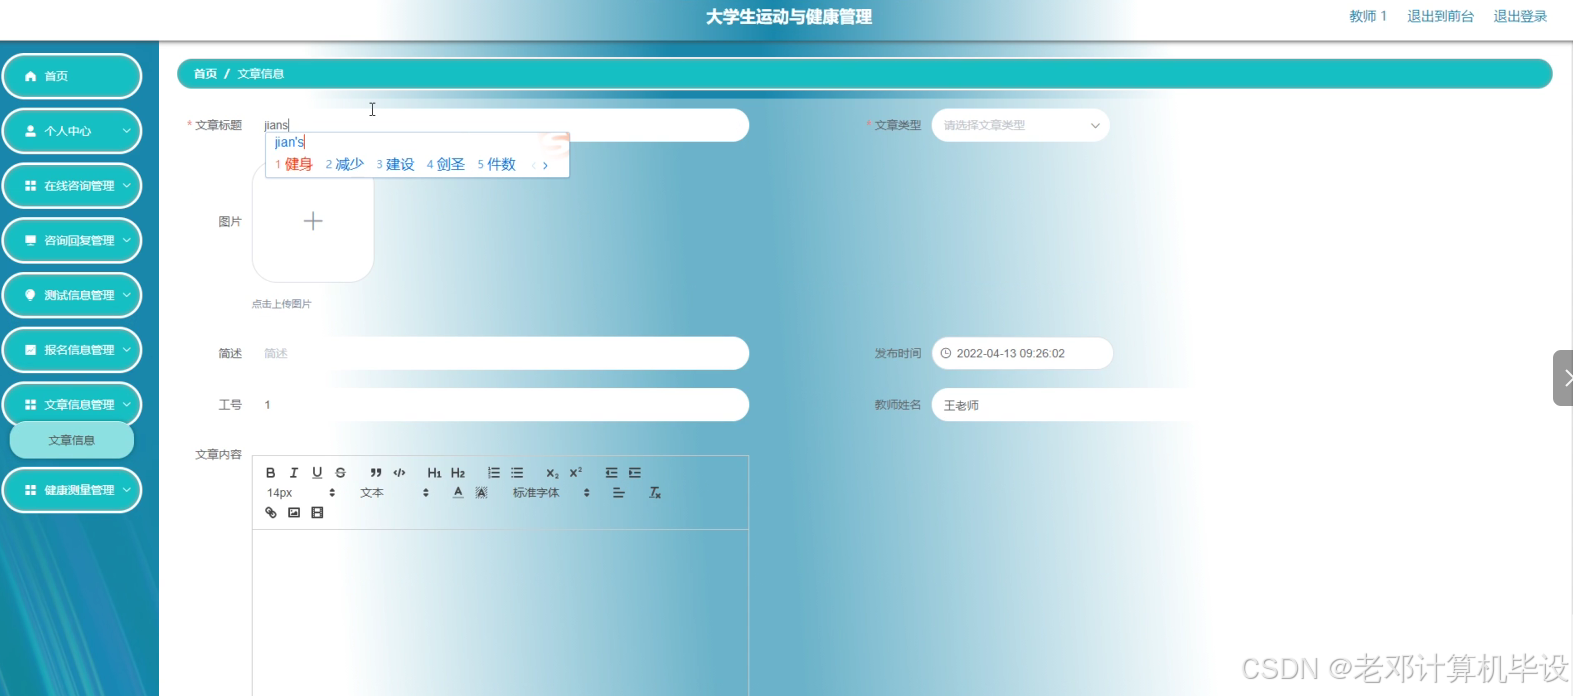
Task: Increase indent in editor
Action: tap(635, 473)
